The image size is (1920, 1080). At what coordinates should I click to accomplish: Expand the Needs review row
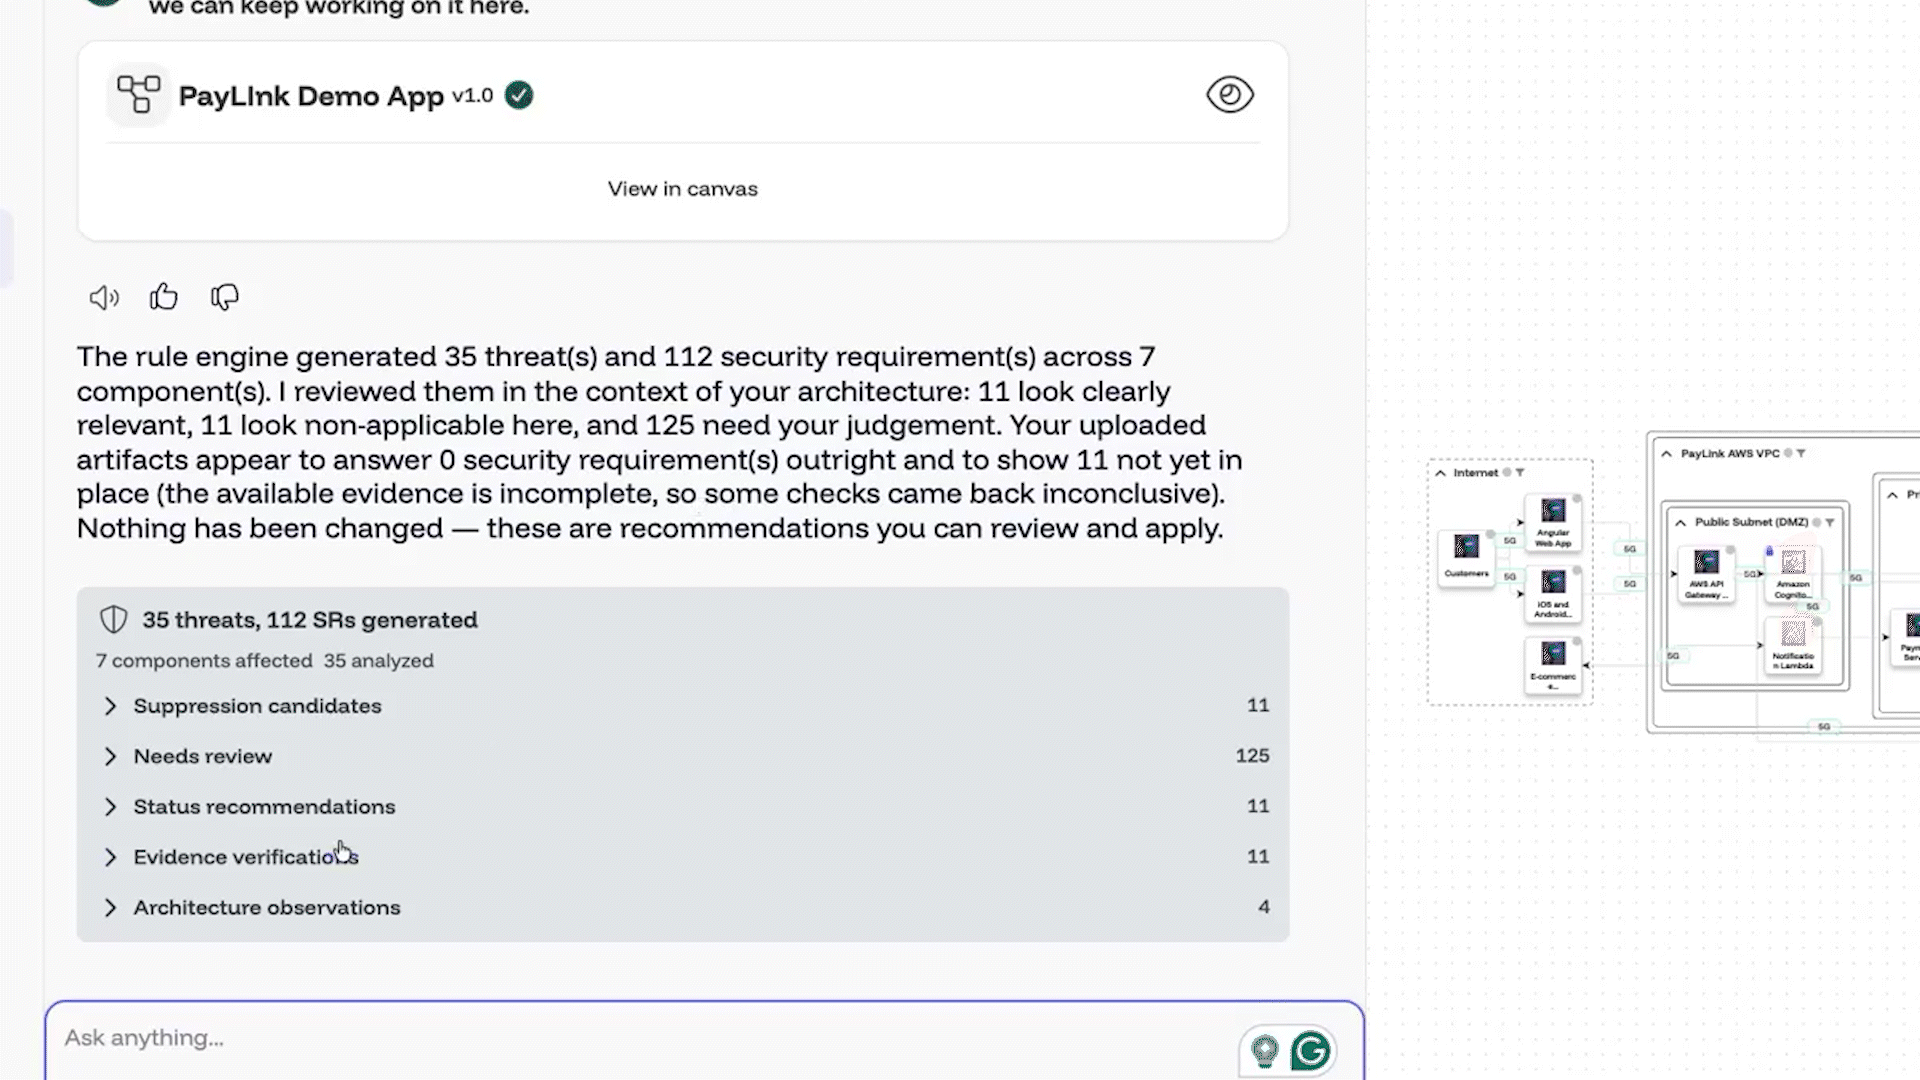point(683,756)
